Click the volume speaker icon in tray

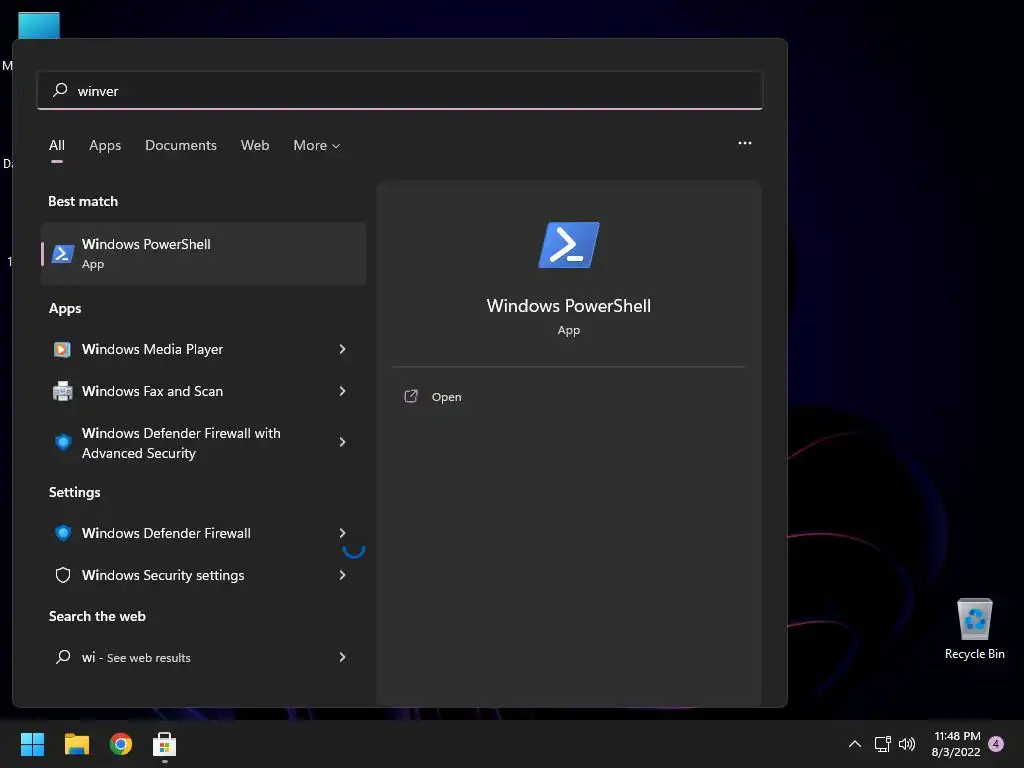click(907, 744)
